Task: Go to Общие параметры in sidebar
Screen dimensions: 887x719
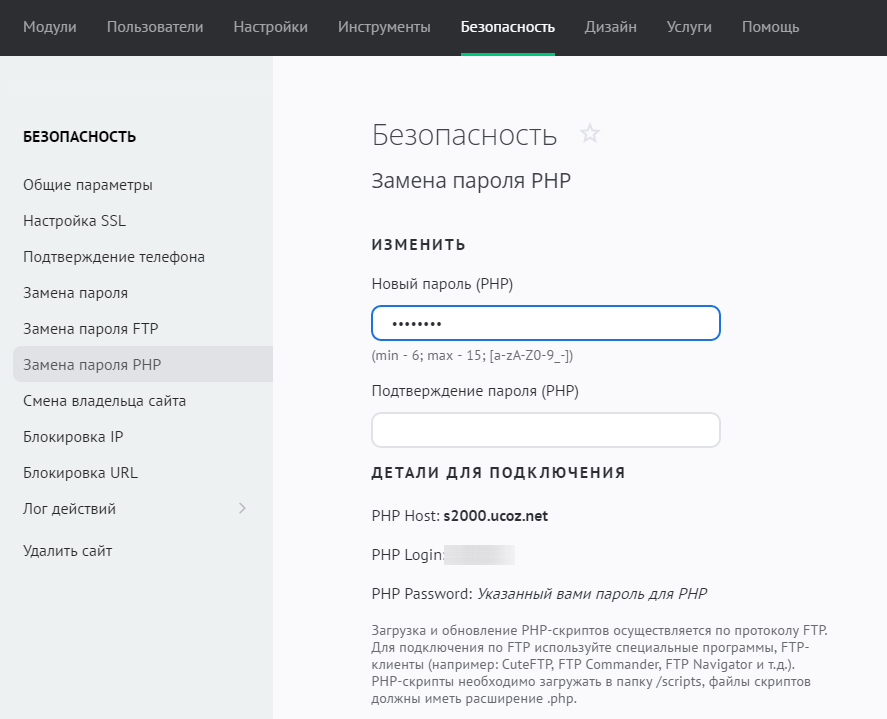Action: (88, 185)
